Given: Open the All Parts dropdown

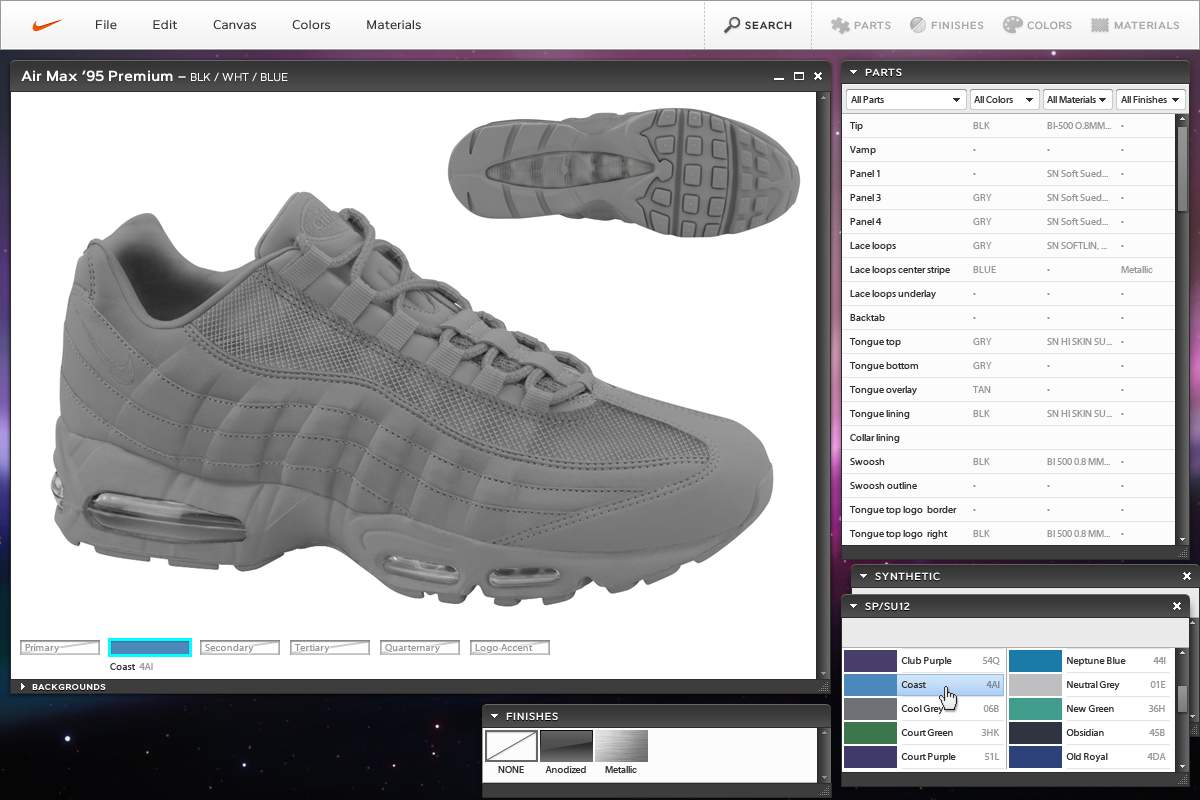Looking at the screenshot, I should [905, 100].
